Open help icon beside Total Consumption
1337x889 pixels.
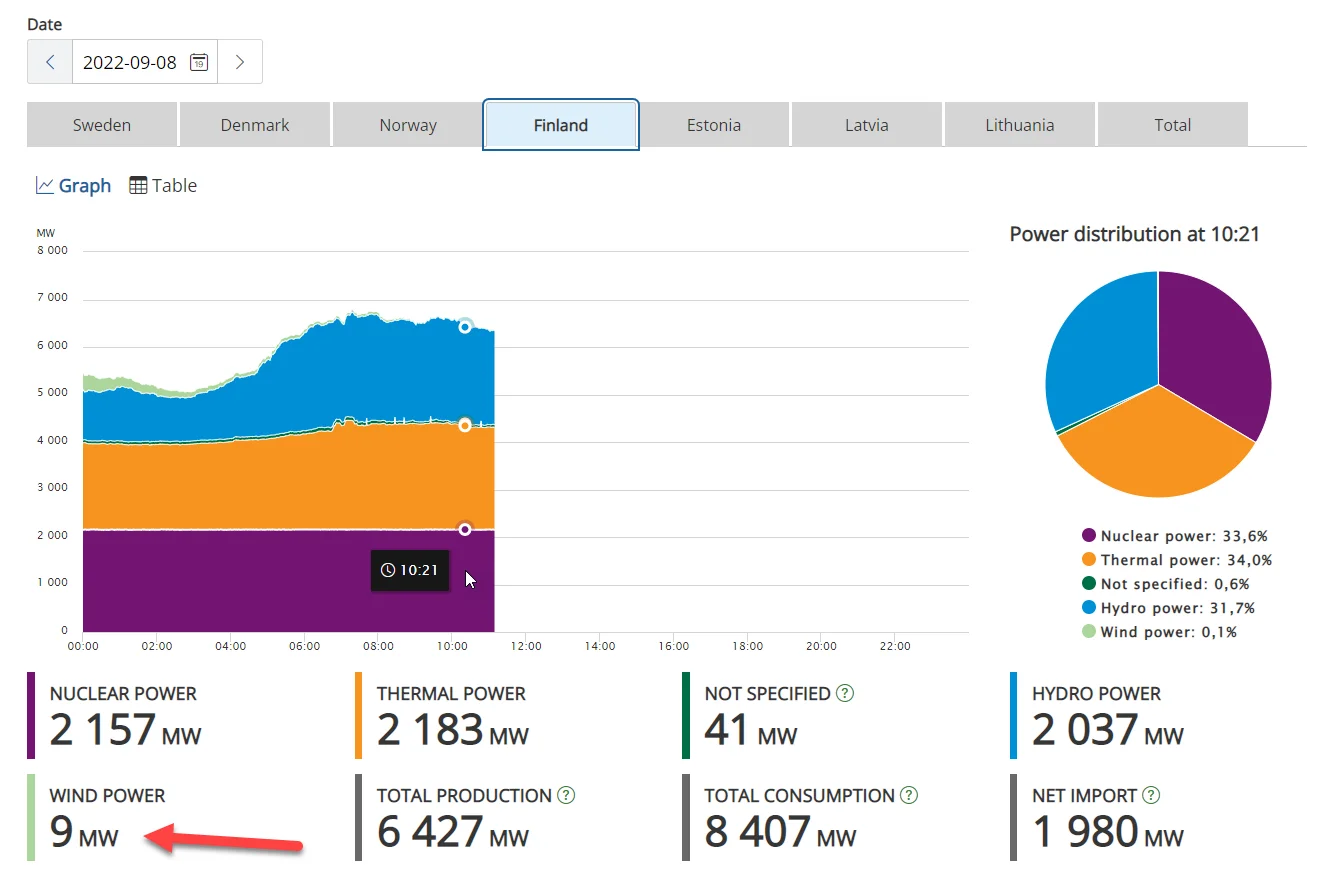pyautogui.click(x=909, y=796)
